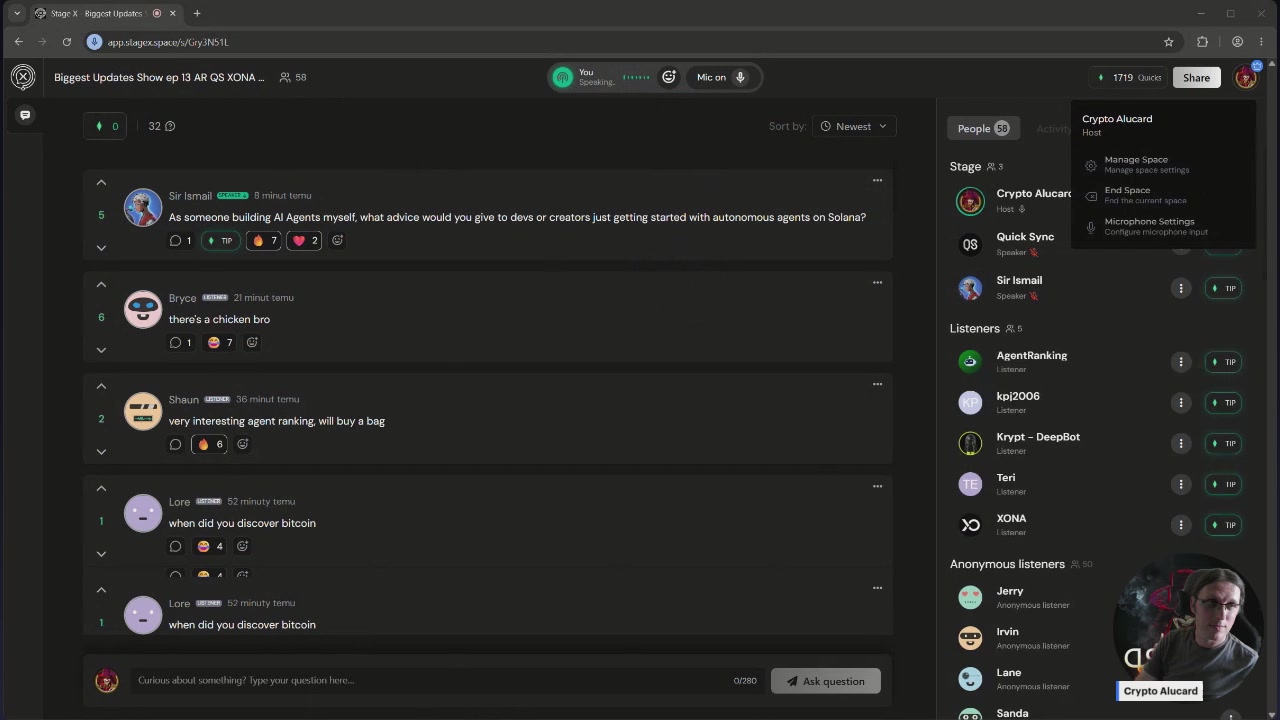Upvote Bryce's chicken comment
Image resolution: width=1280 pixels, height=720 pixels.
[101, 285]
